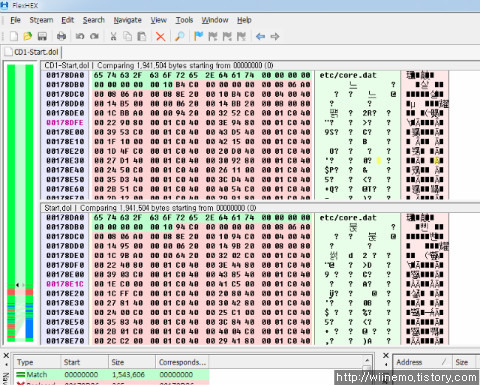Open the Help menu
This screenshot has height=385, width=480.
244,20
